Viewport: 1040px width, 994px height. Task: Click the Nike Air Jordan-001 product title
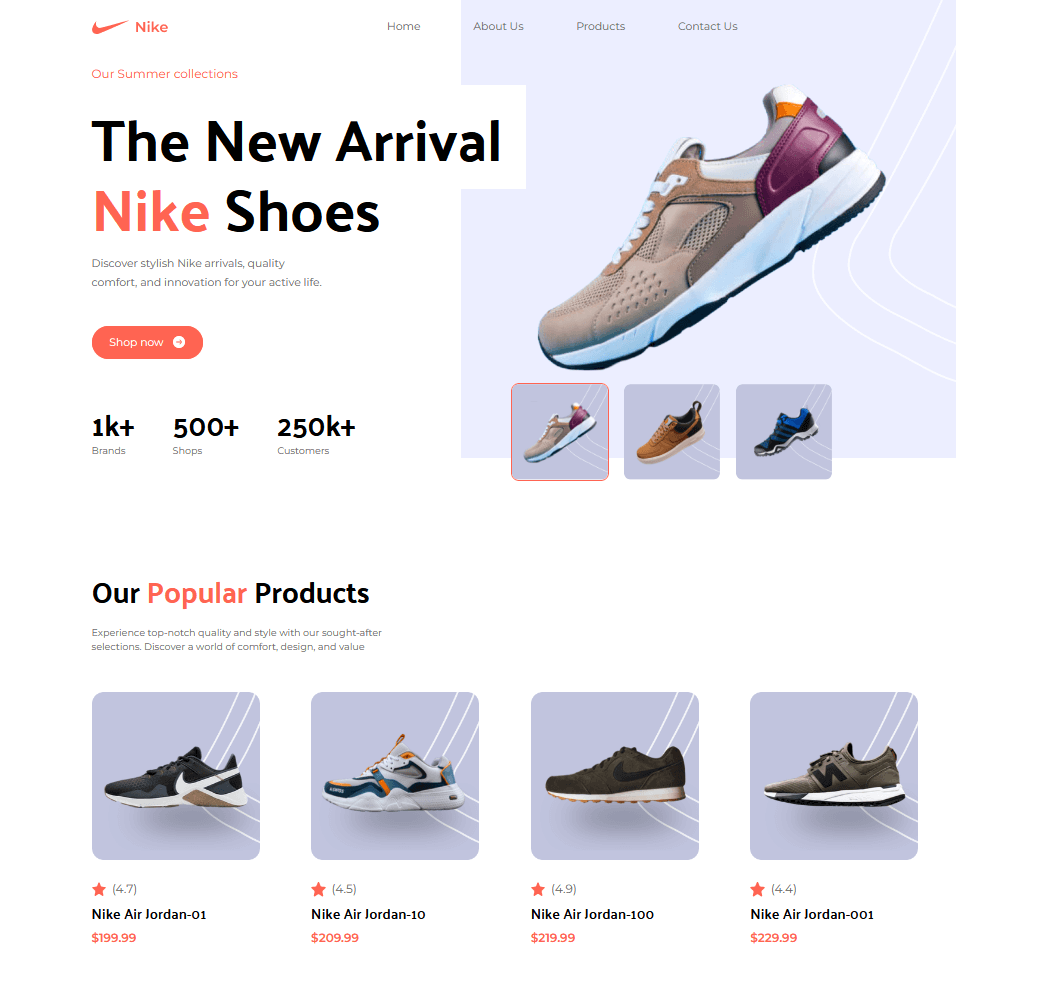pyautogui.click(x=812, y=914)
